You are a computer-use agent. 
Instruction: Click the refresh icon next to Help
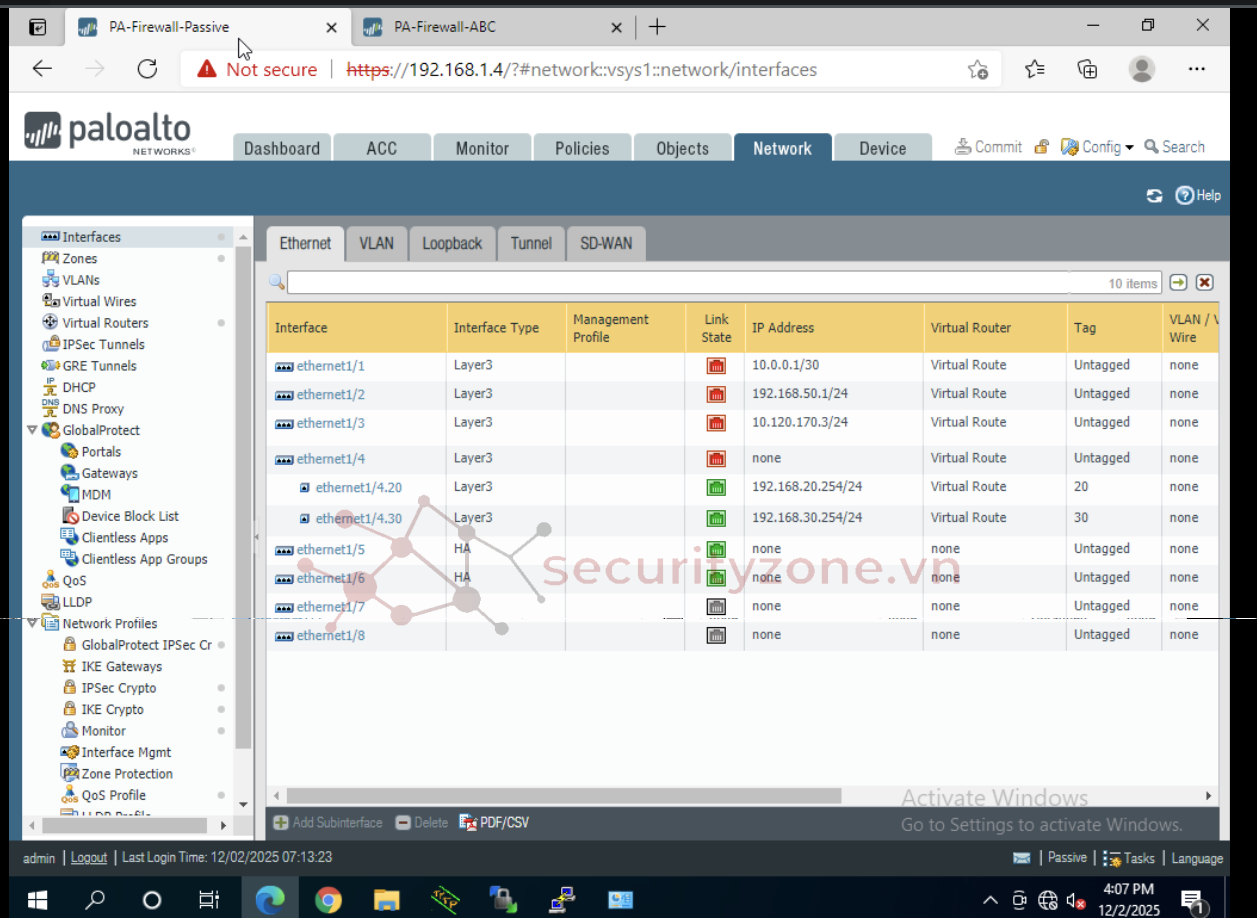1154,196
